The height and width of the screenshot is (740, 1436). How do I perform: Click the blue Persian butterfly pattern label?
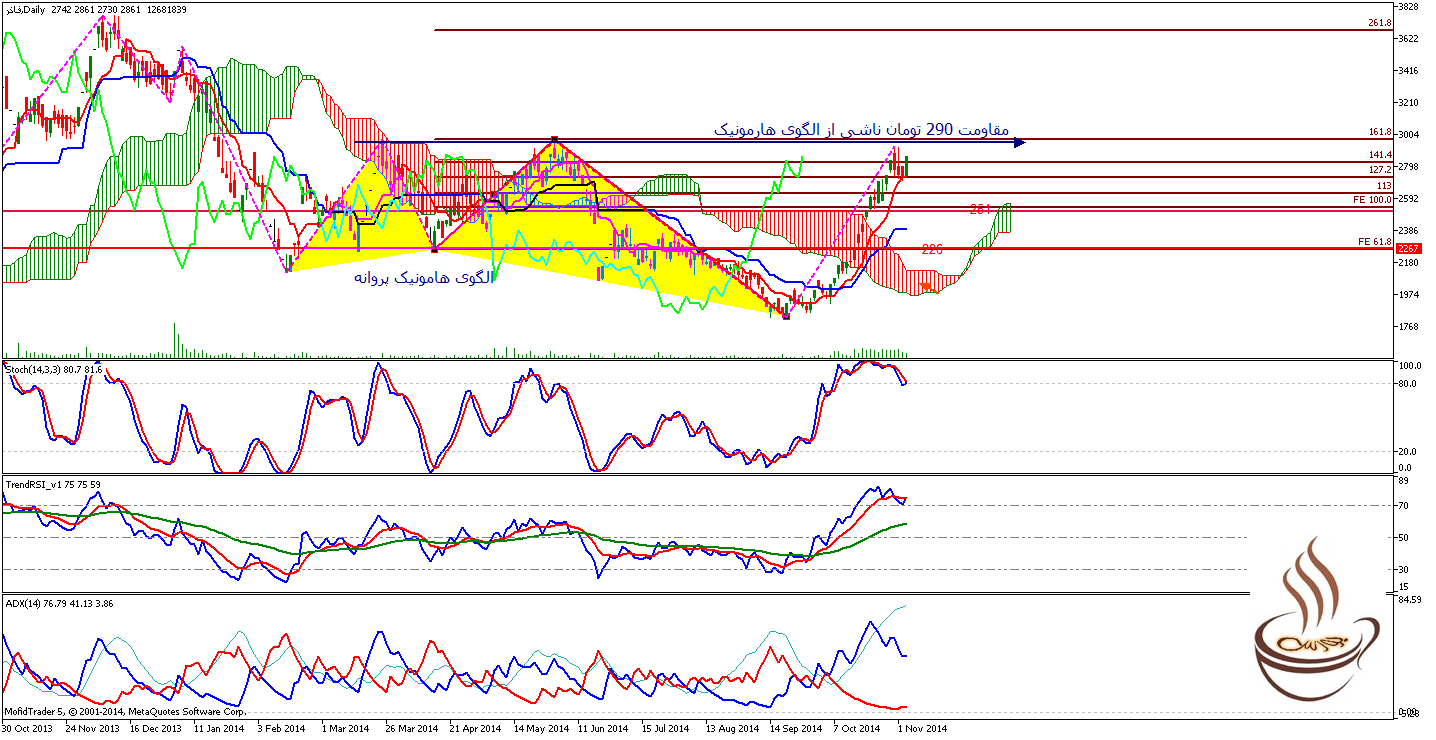(423, 277)
